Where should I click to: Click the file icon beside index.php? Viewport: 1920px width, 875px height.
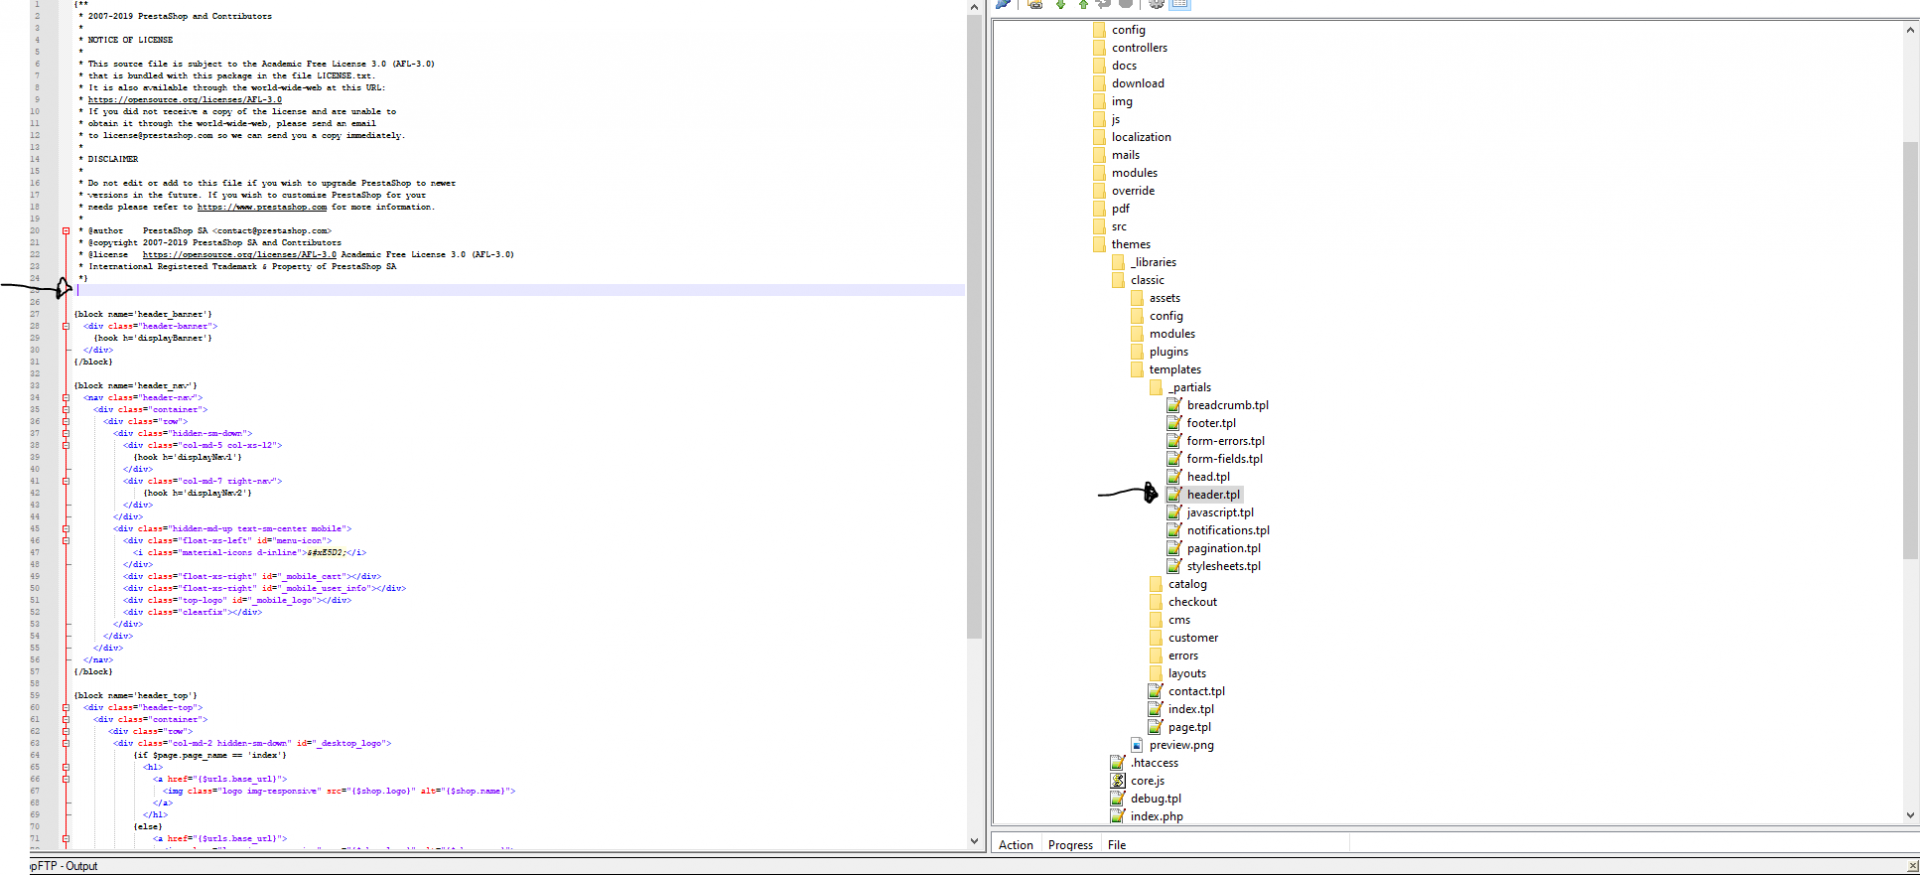[1118, 816]
